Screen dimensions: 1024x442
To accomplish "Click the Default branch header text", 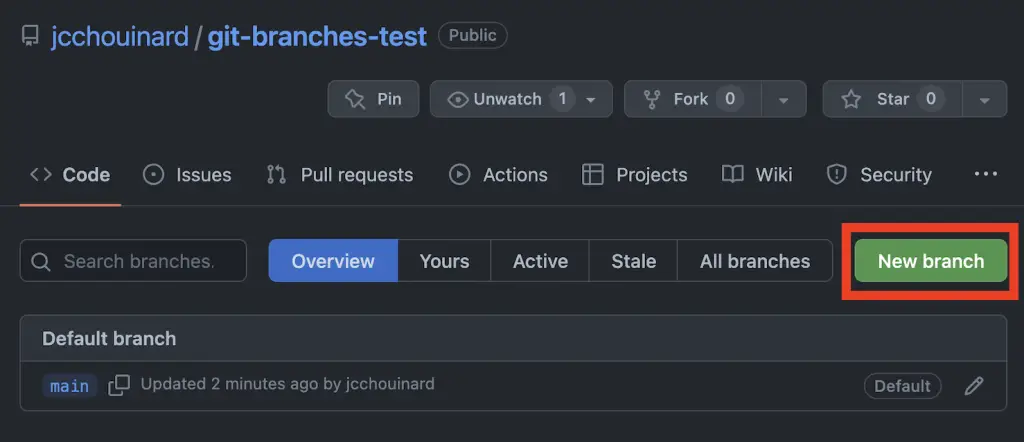I will tap(109, 338).
